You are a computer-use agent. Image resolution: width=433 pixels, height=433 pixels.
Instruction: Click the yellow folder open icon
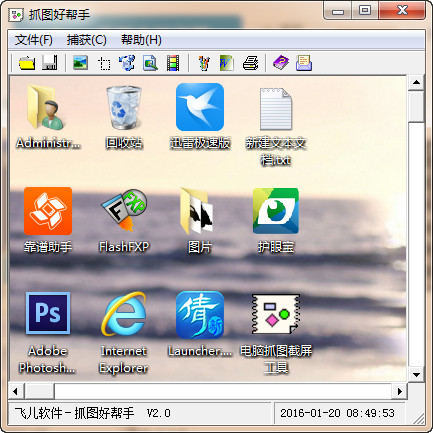click(27, 63)
